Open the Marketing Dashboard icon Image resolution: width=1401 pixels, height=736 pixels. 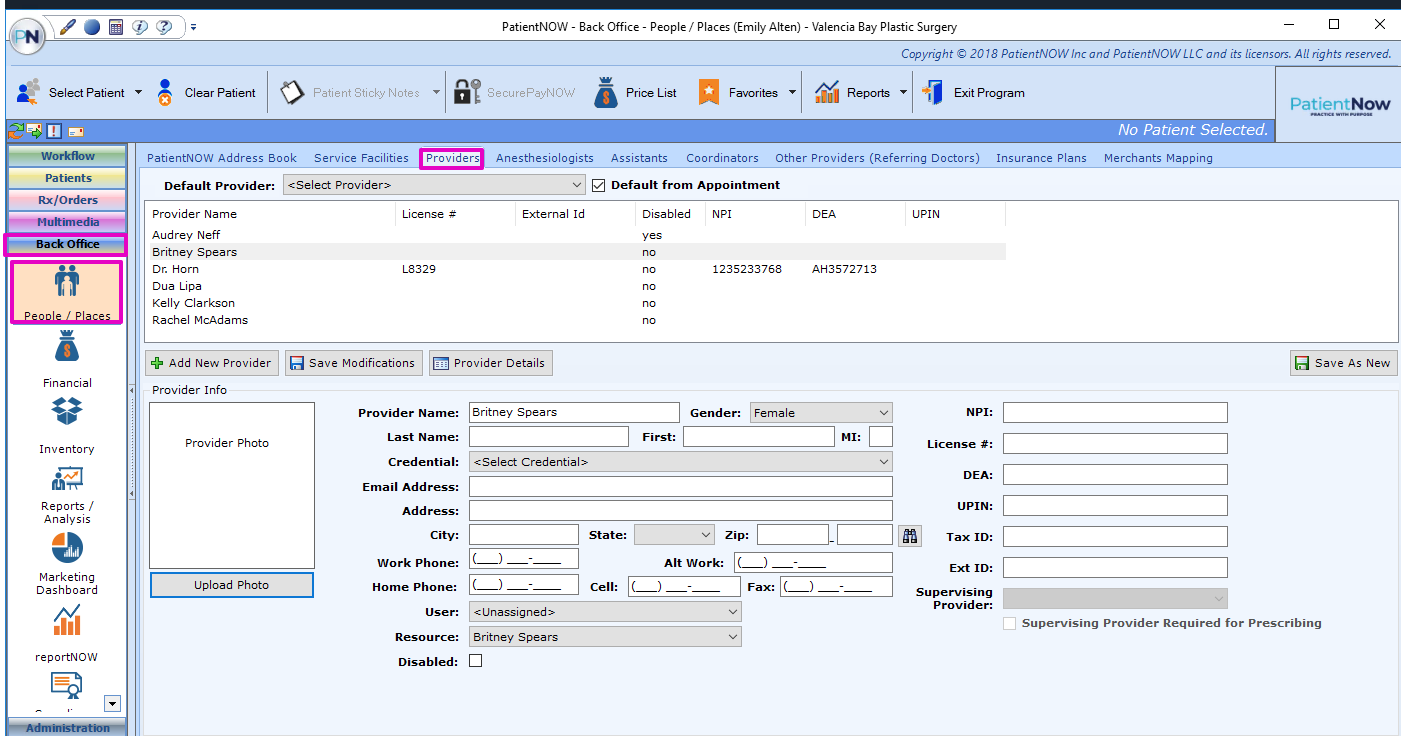point(66,549)
